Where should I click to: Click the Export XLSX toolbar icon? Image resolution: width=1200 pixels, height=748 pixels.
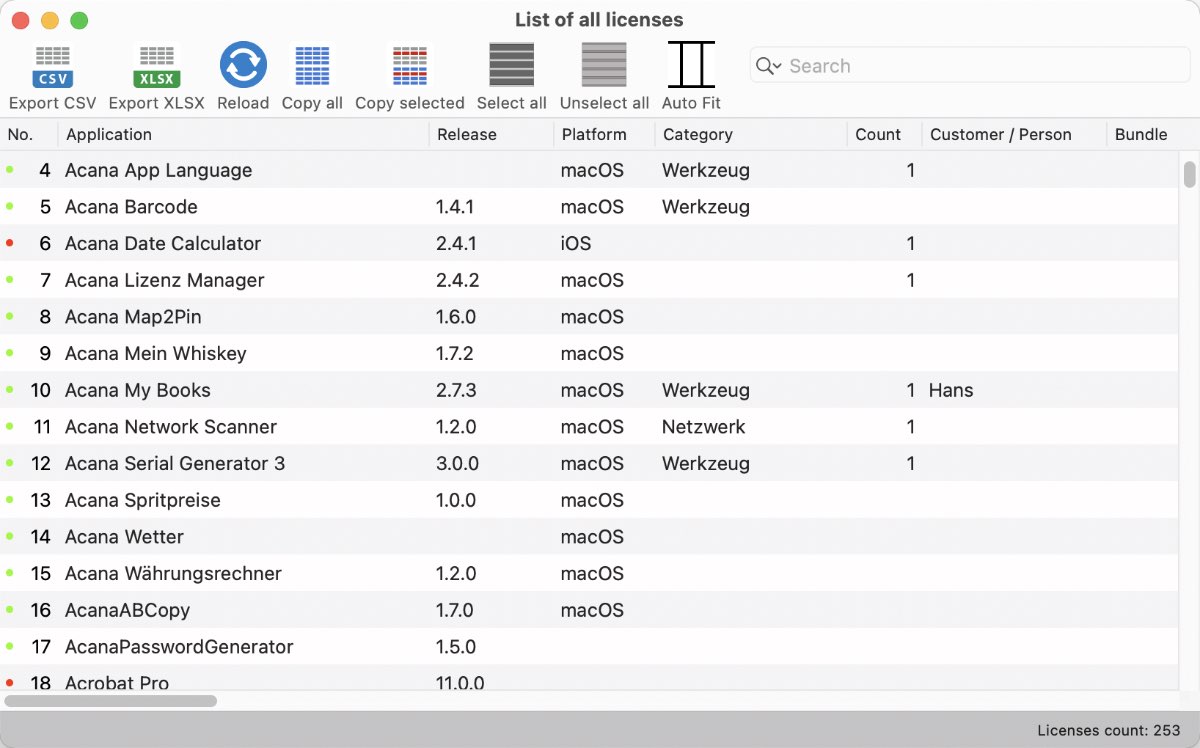pyautogui.click(x=156, y=66)
